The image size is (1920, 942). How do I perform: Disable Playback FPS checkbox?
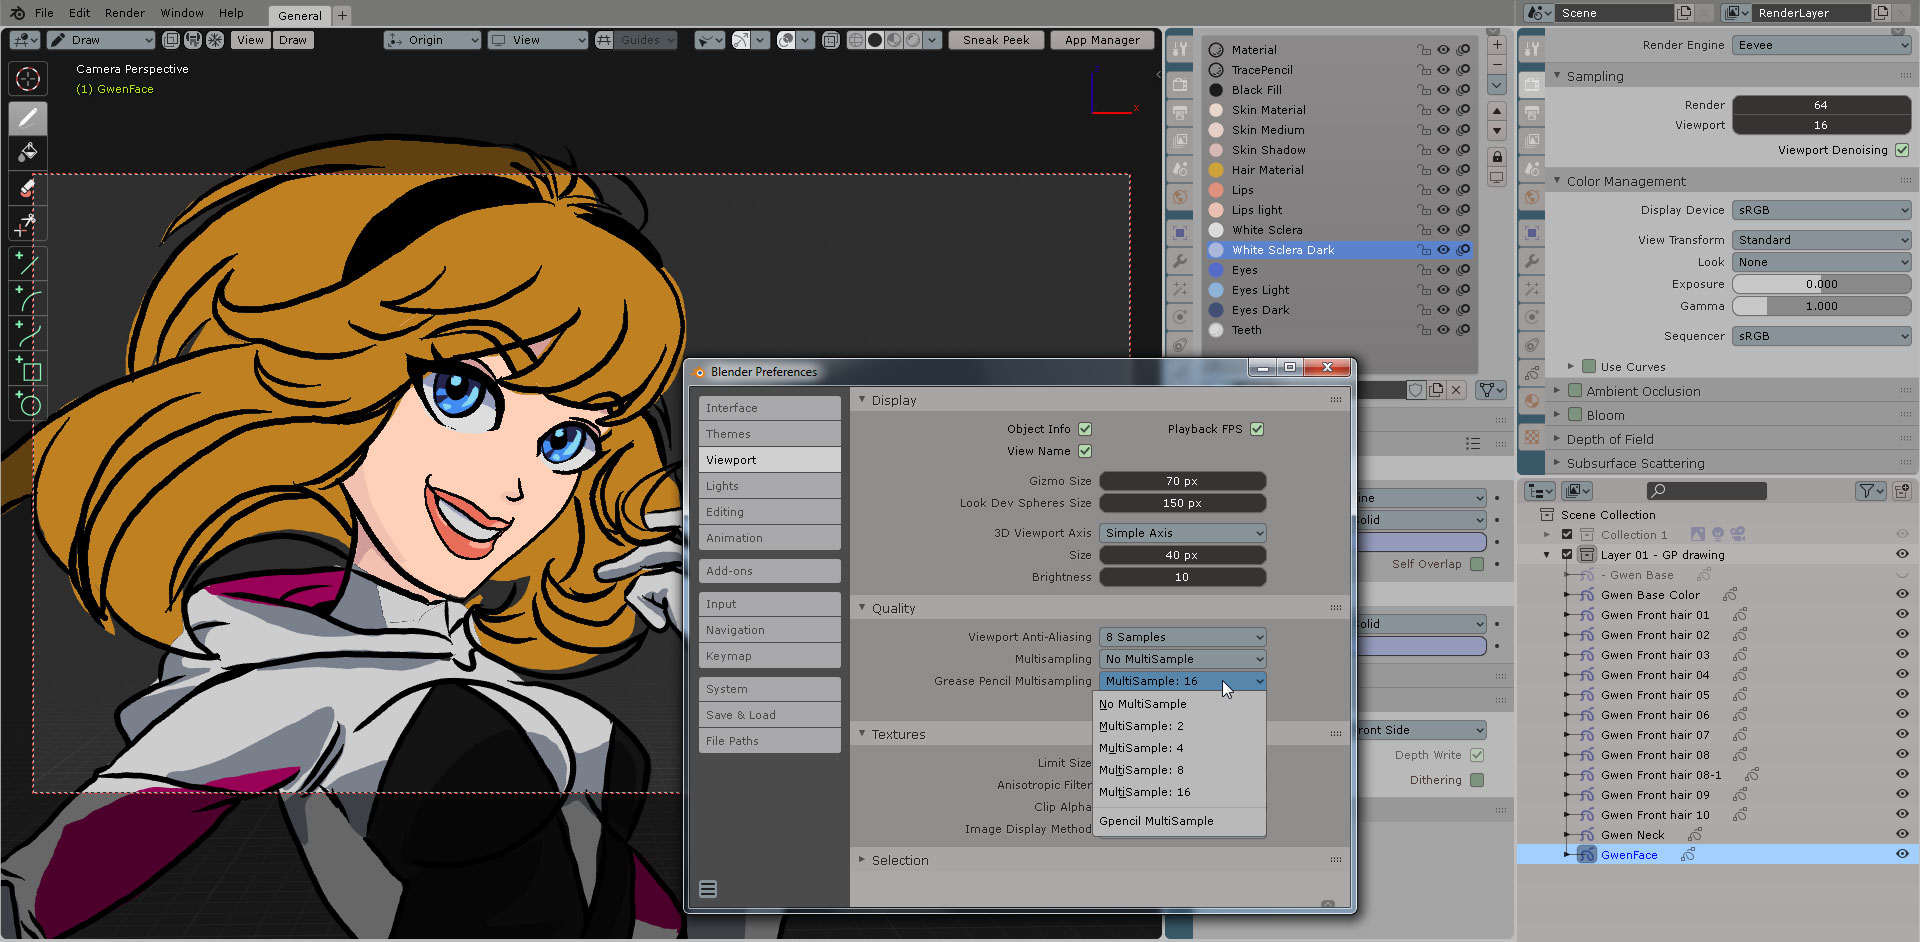pos(1257,429)
